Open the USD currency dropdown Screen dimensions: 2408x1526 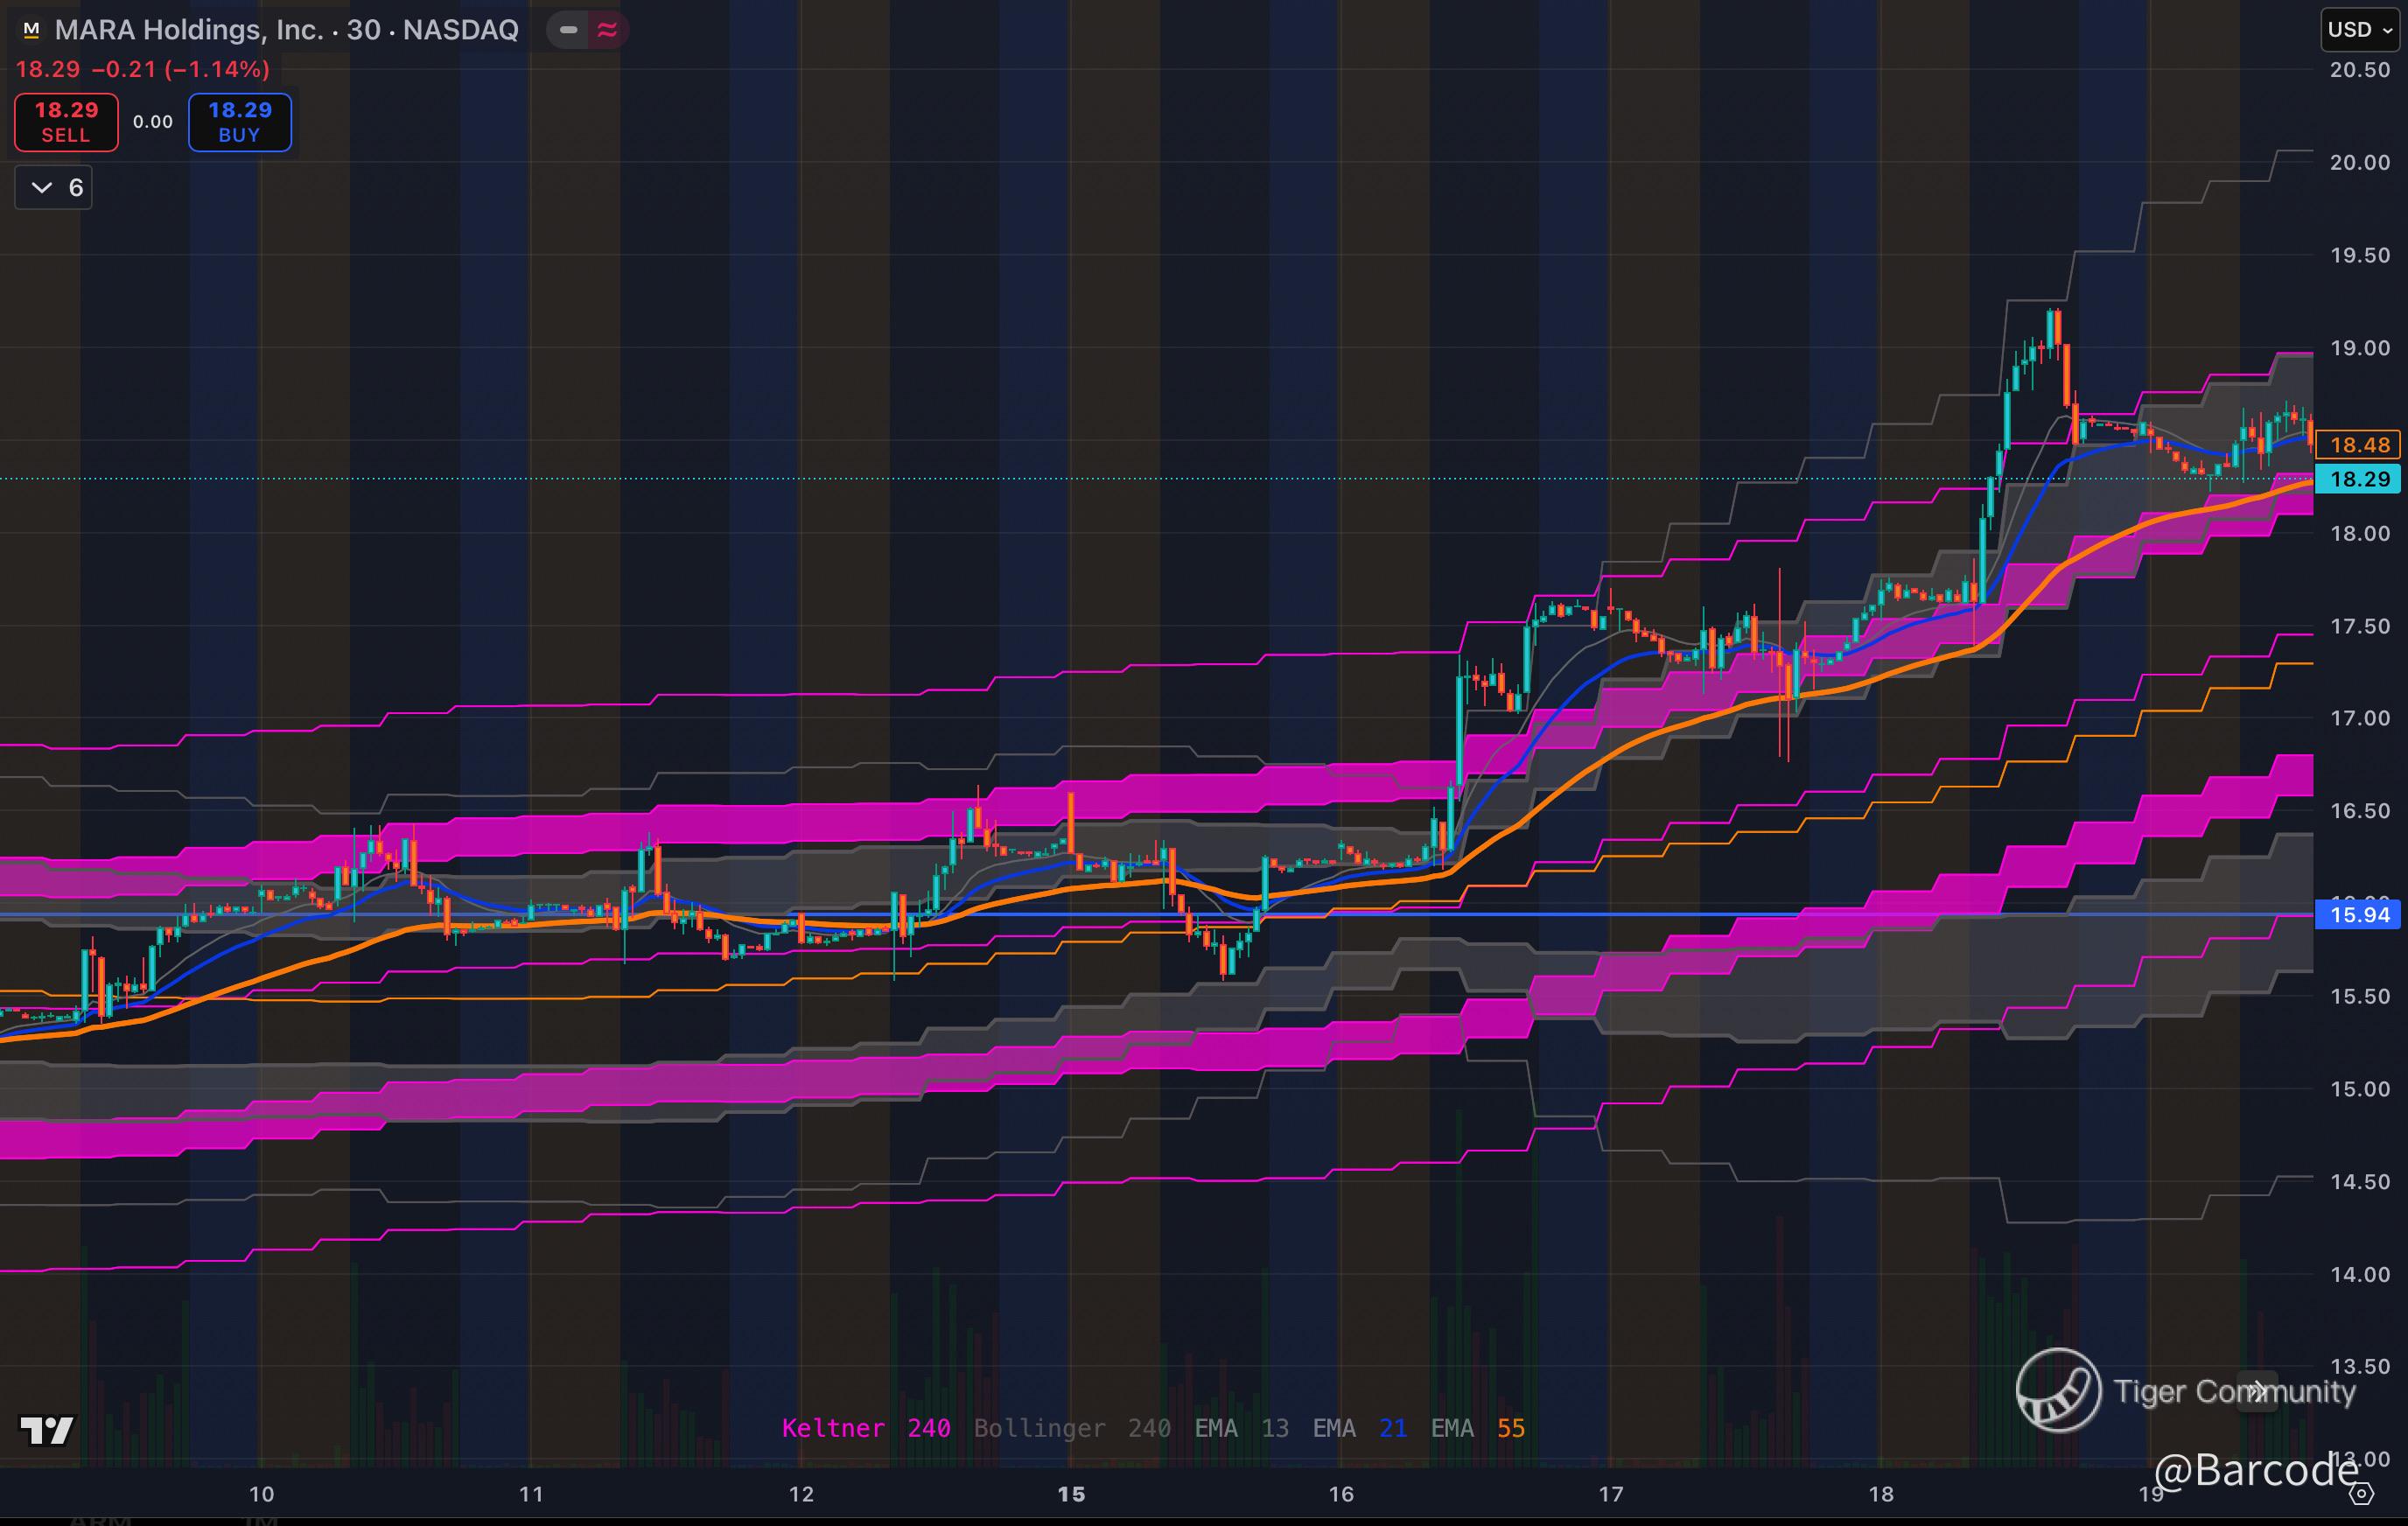click(2359, 30)
